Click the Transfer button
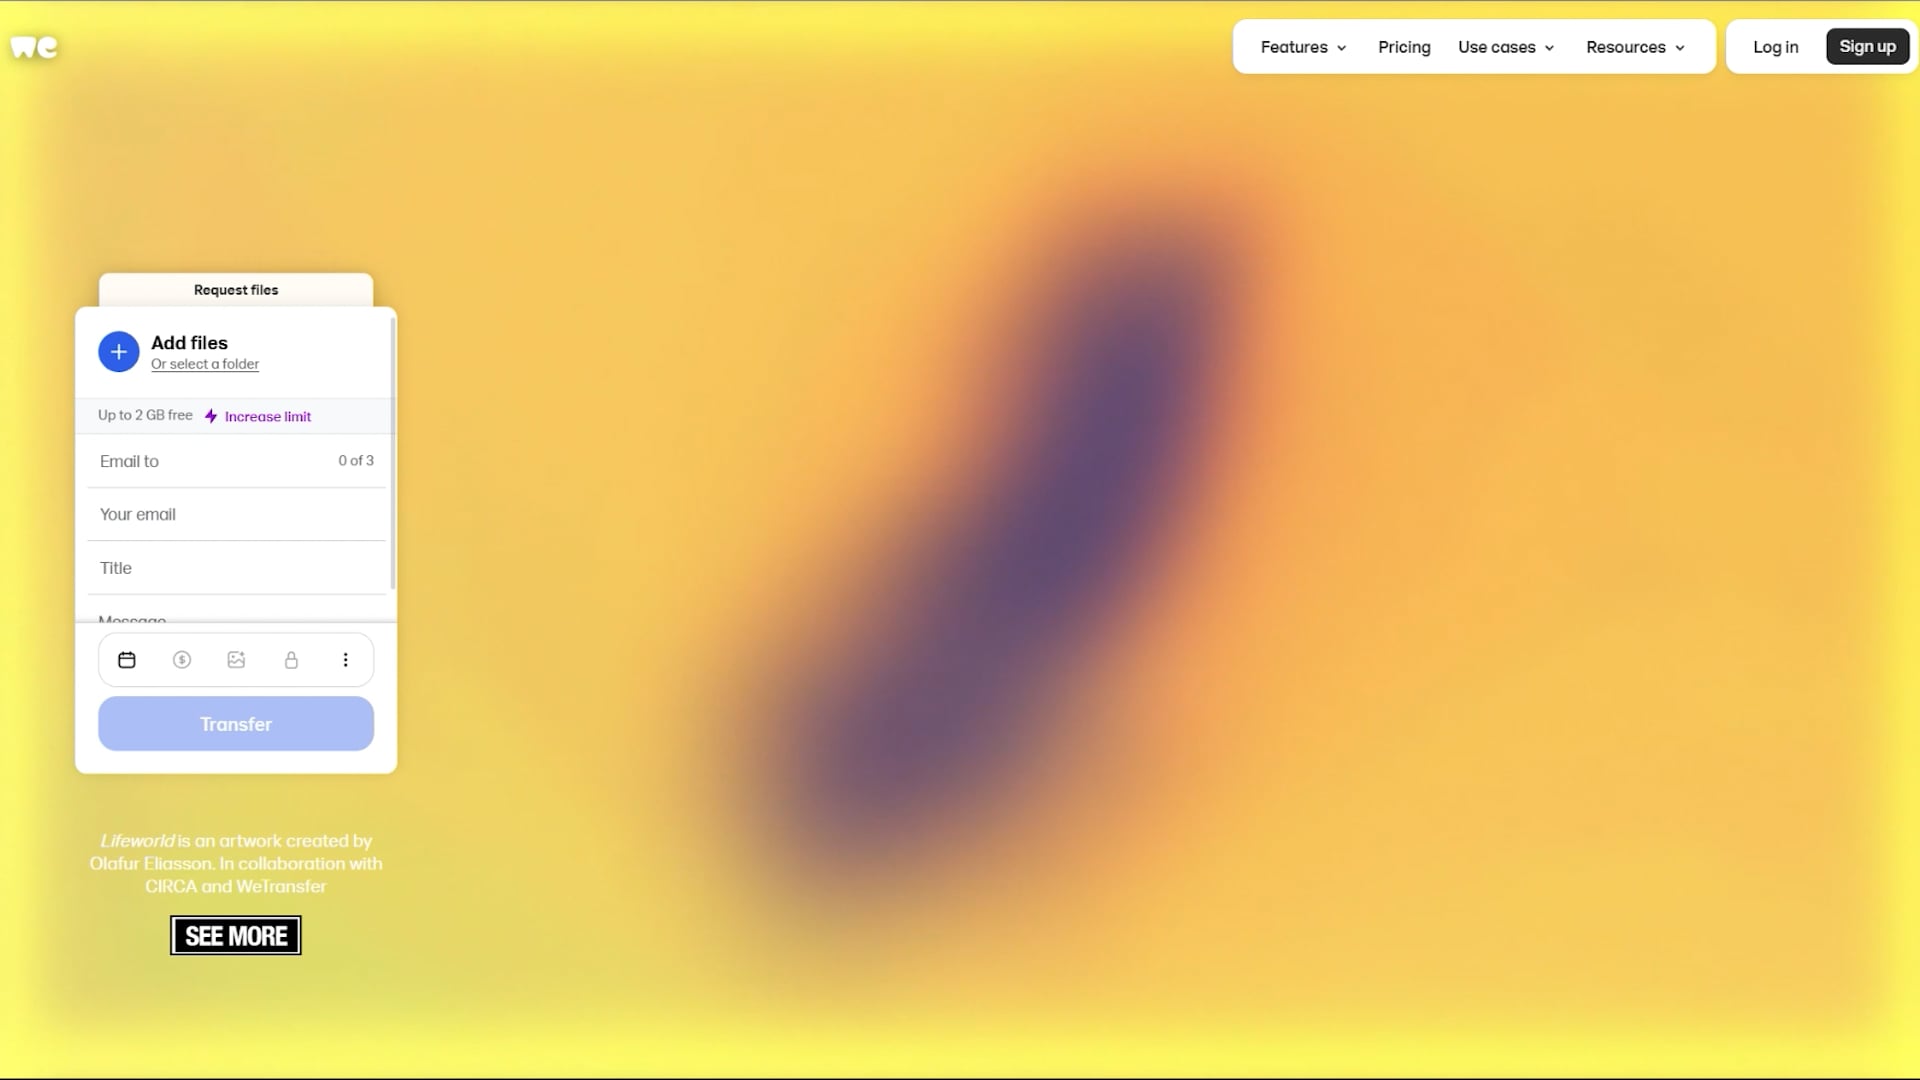Viewport: 1920px width, 1080px height. (236, 724)
